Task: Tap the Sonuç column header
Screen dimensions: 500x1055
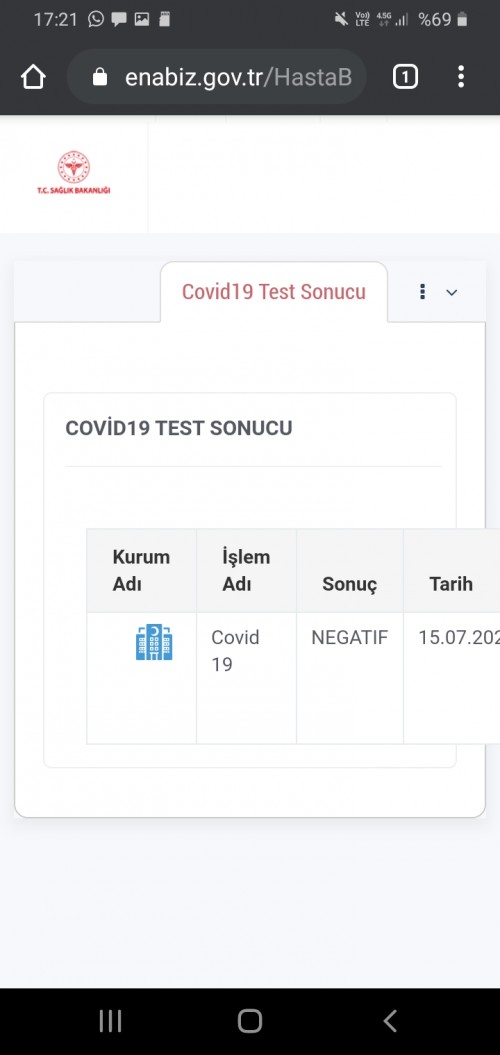Action: pos(350,571)
